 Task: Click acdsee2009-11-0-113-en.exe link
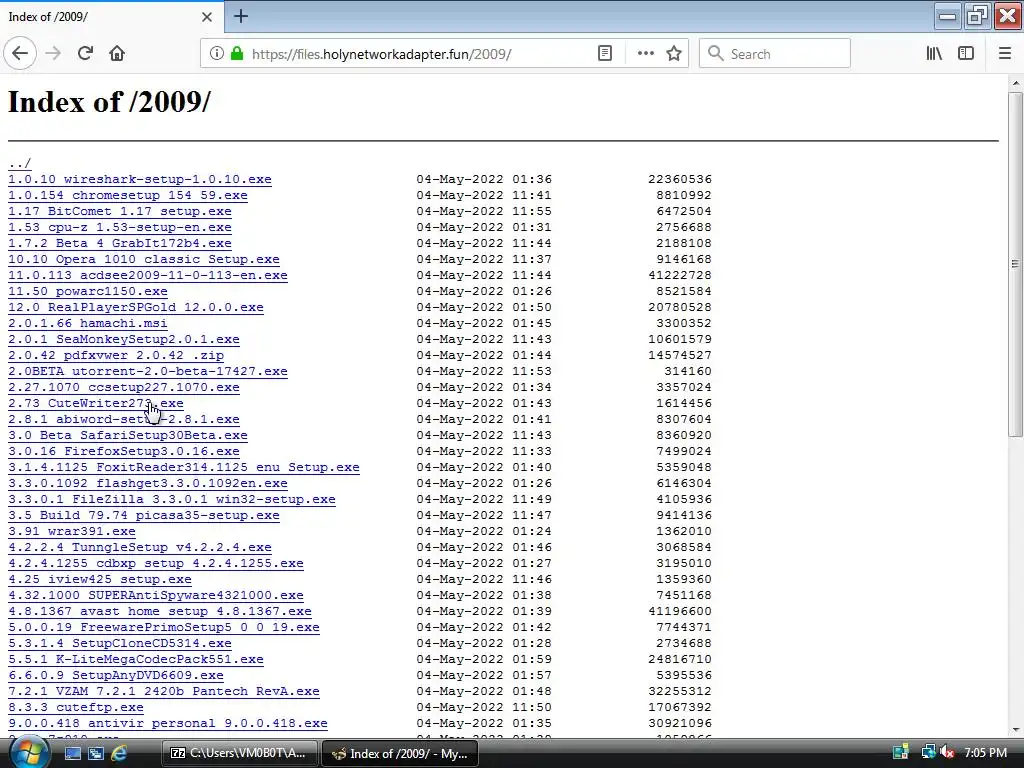pos(148,275)
